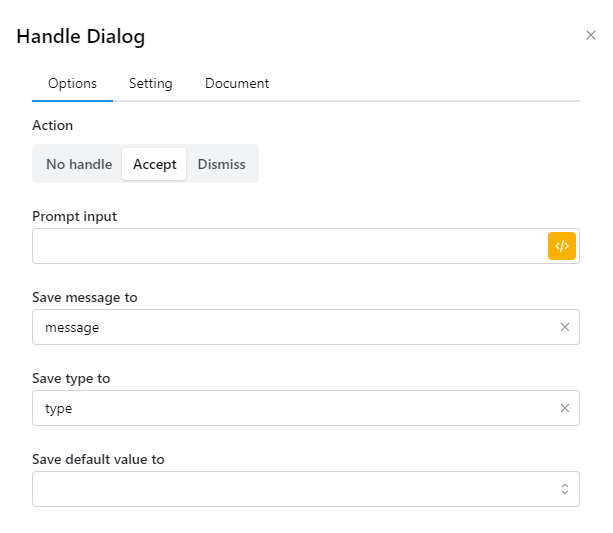Screen dimensions: 613x533
Task: Go to the Options tab
Action: pyautogui.click(x=73, y=84)
